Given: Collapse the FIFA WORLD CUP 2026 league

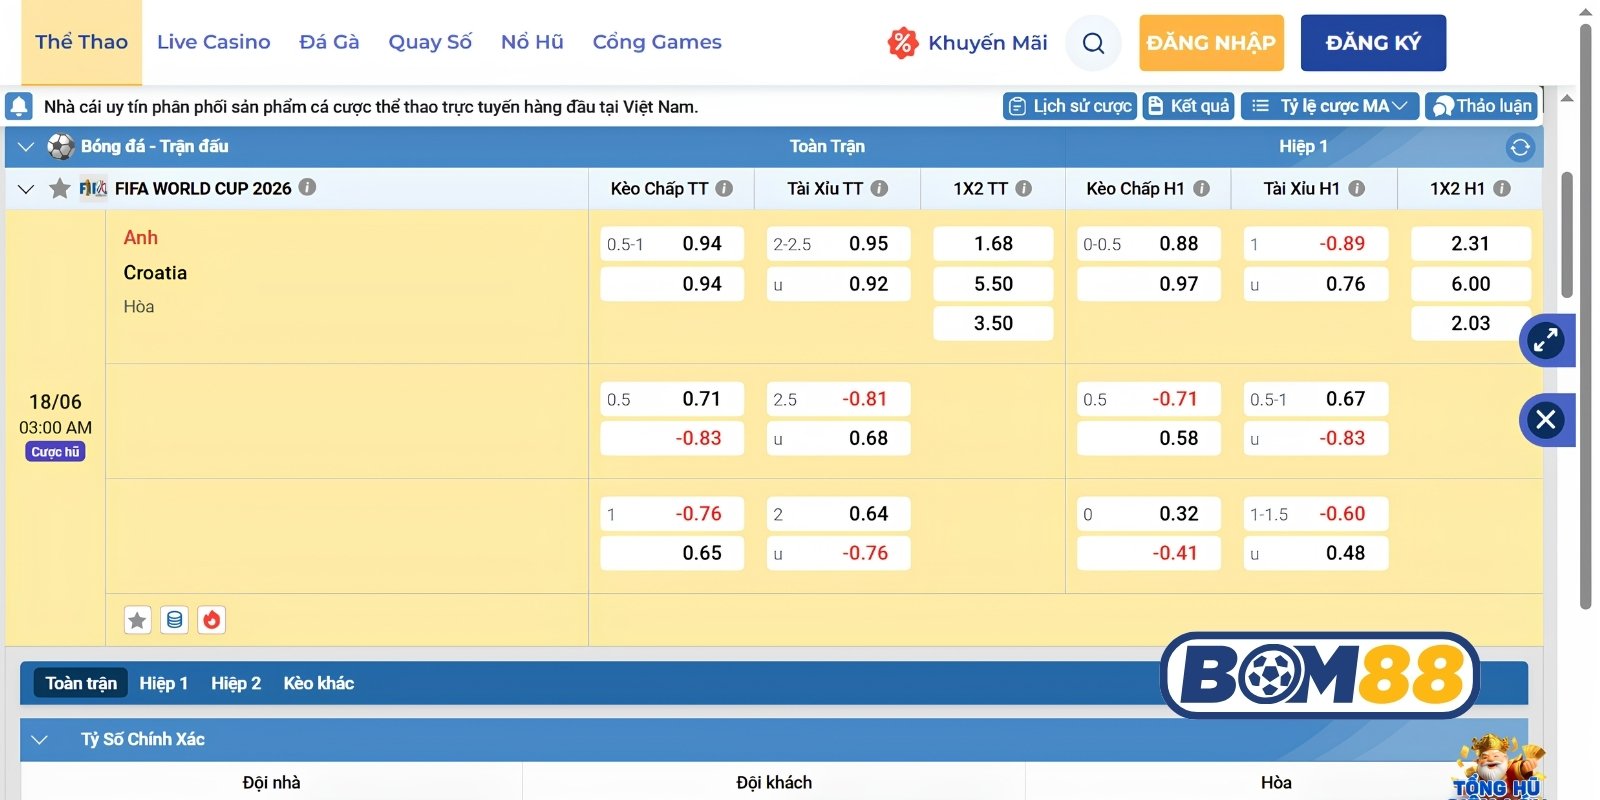Looking at the screenshot, I should [x=26, y=188].
